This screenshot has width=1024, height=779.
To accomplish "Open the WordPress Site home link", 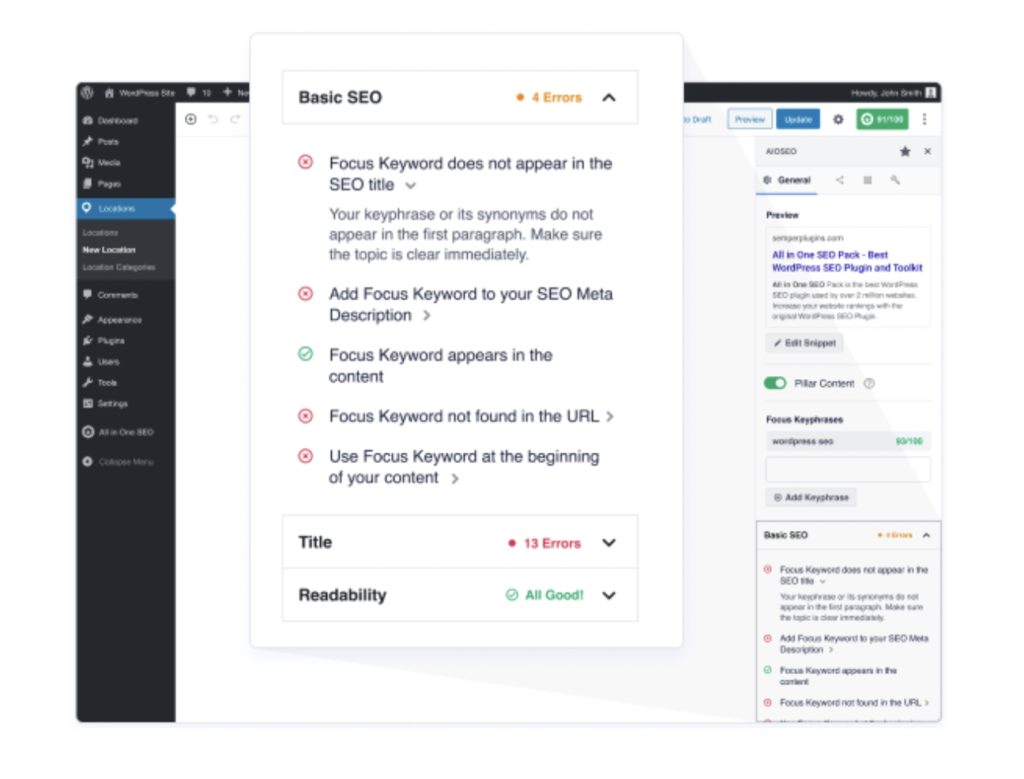I will click(140, 93).
